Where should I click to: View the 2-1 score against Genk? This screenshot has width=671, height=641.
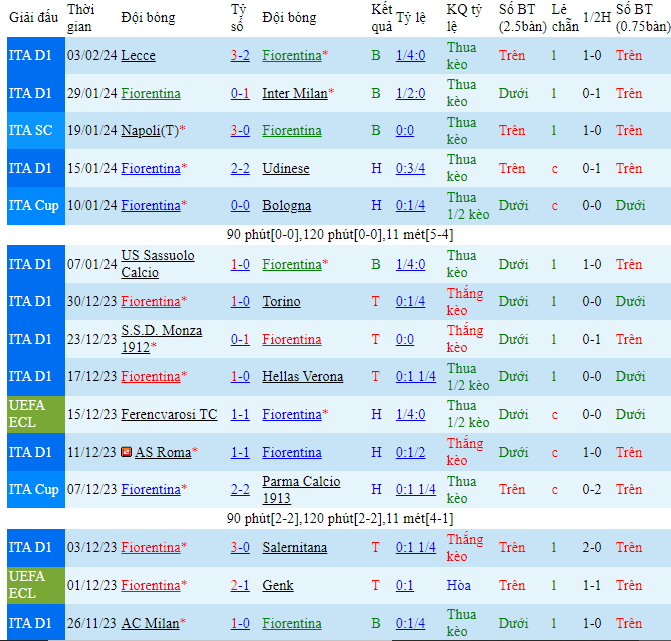[x=240, y=585]
